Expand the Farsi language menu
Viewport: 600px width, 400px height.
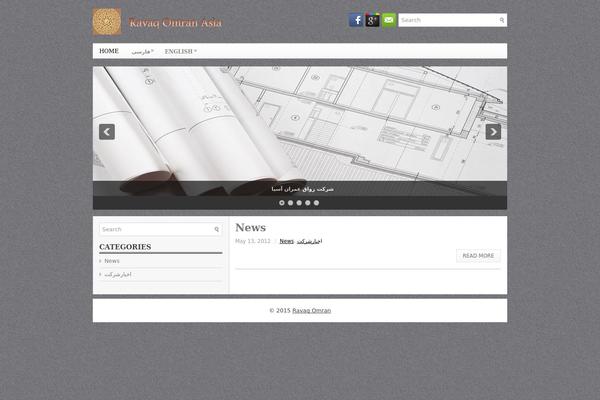click(142, 51)
